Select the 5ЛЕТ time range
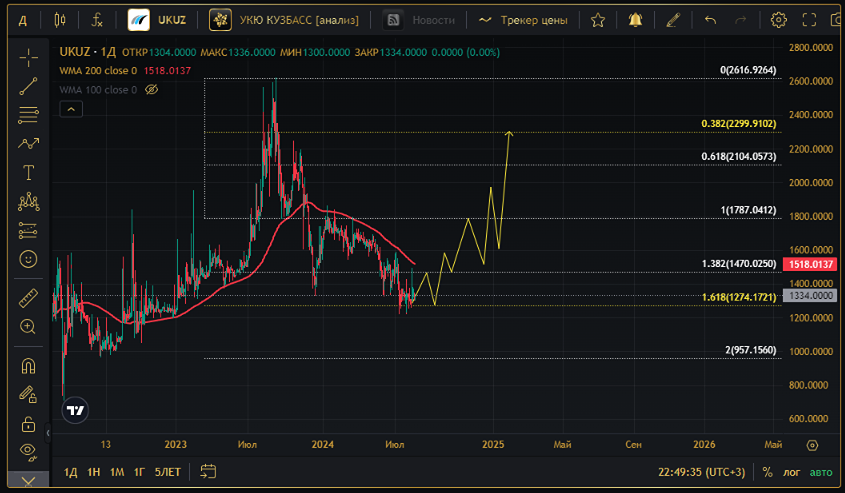This screenshot has height=493, width=845. point(168,472)
